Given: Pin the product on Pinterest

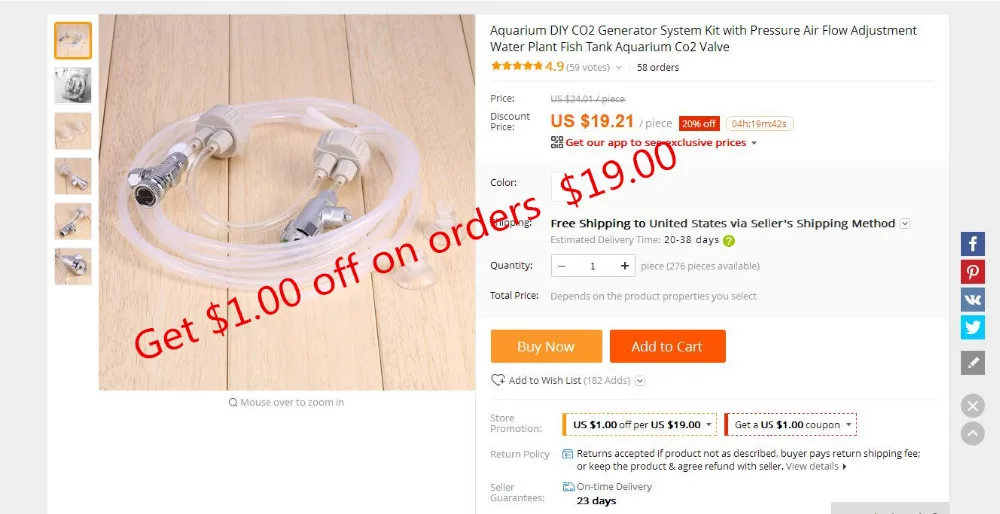Looking at the screenshot, I should pos(973,272).
